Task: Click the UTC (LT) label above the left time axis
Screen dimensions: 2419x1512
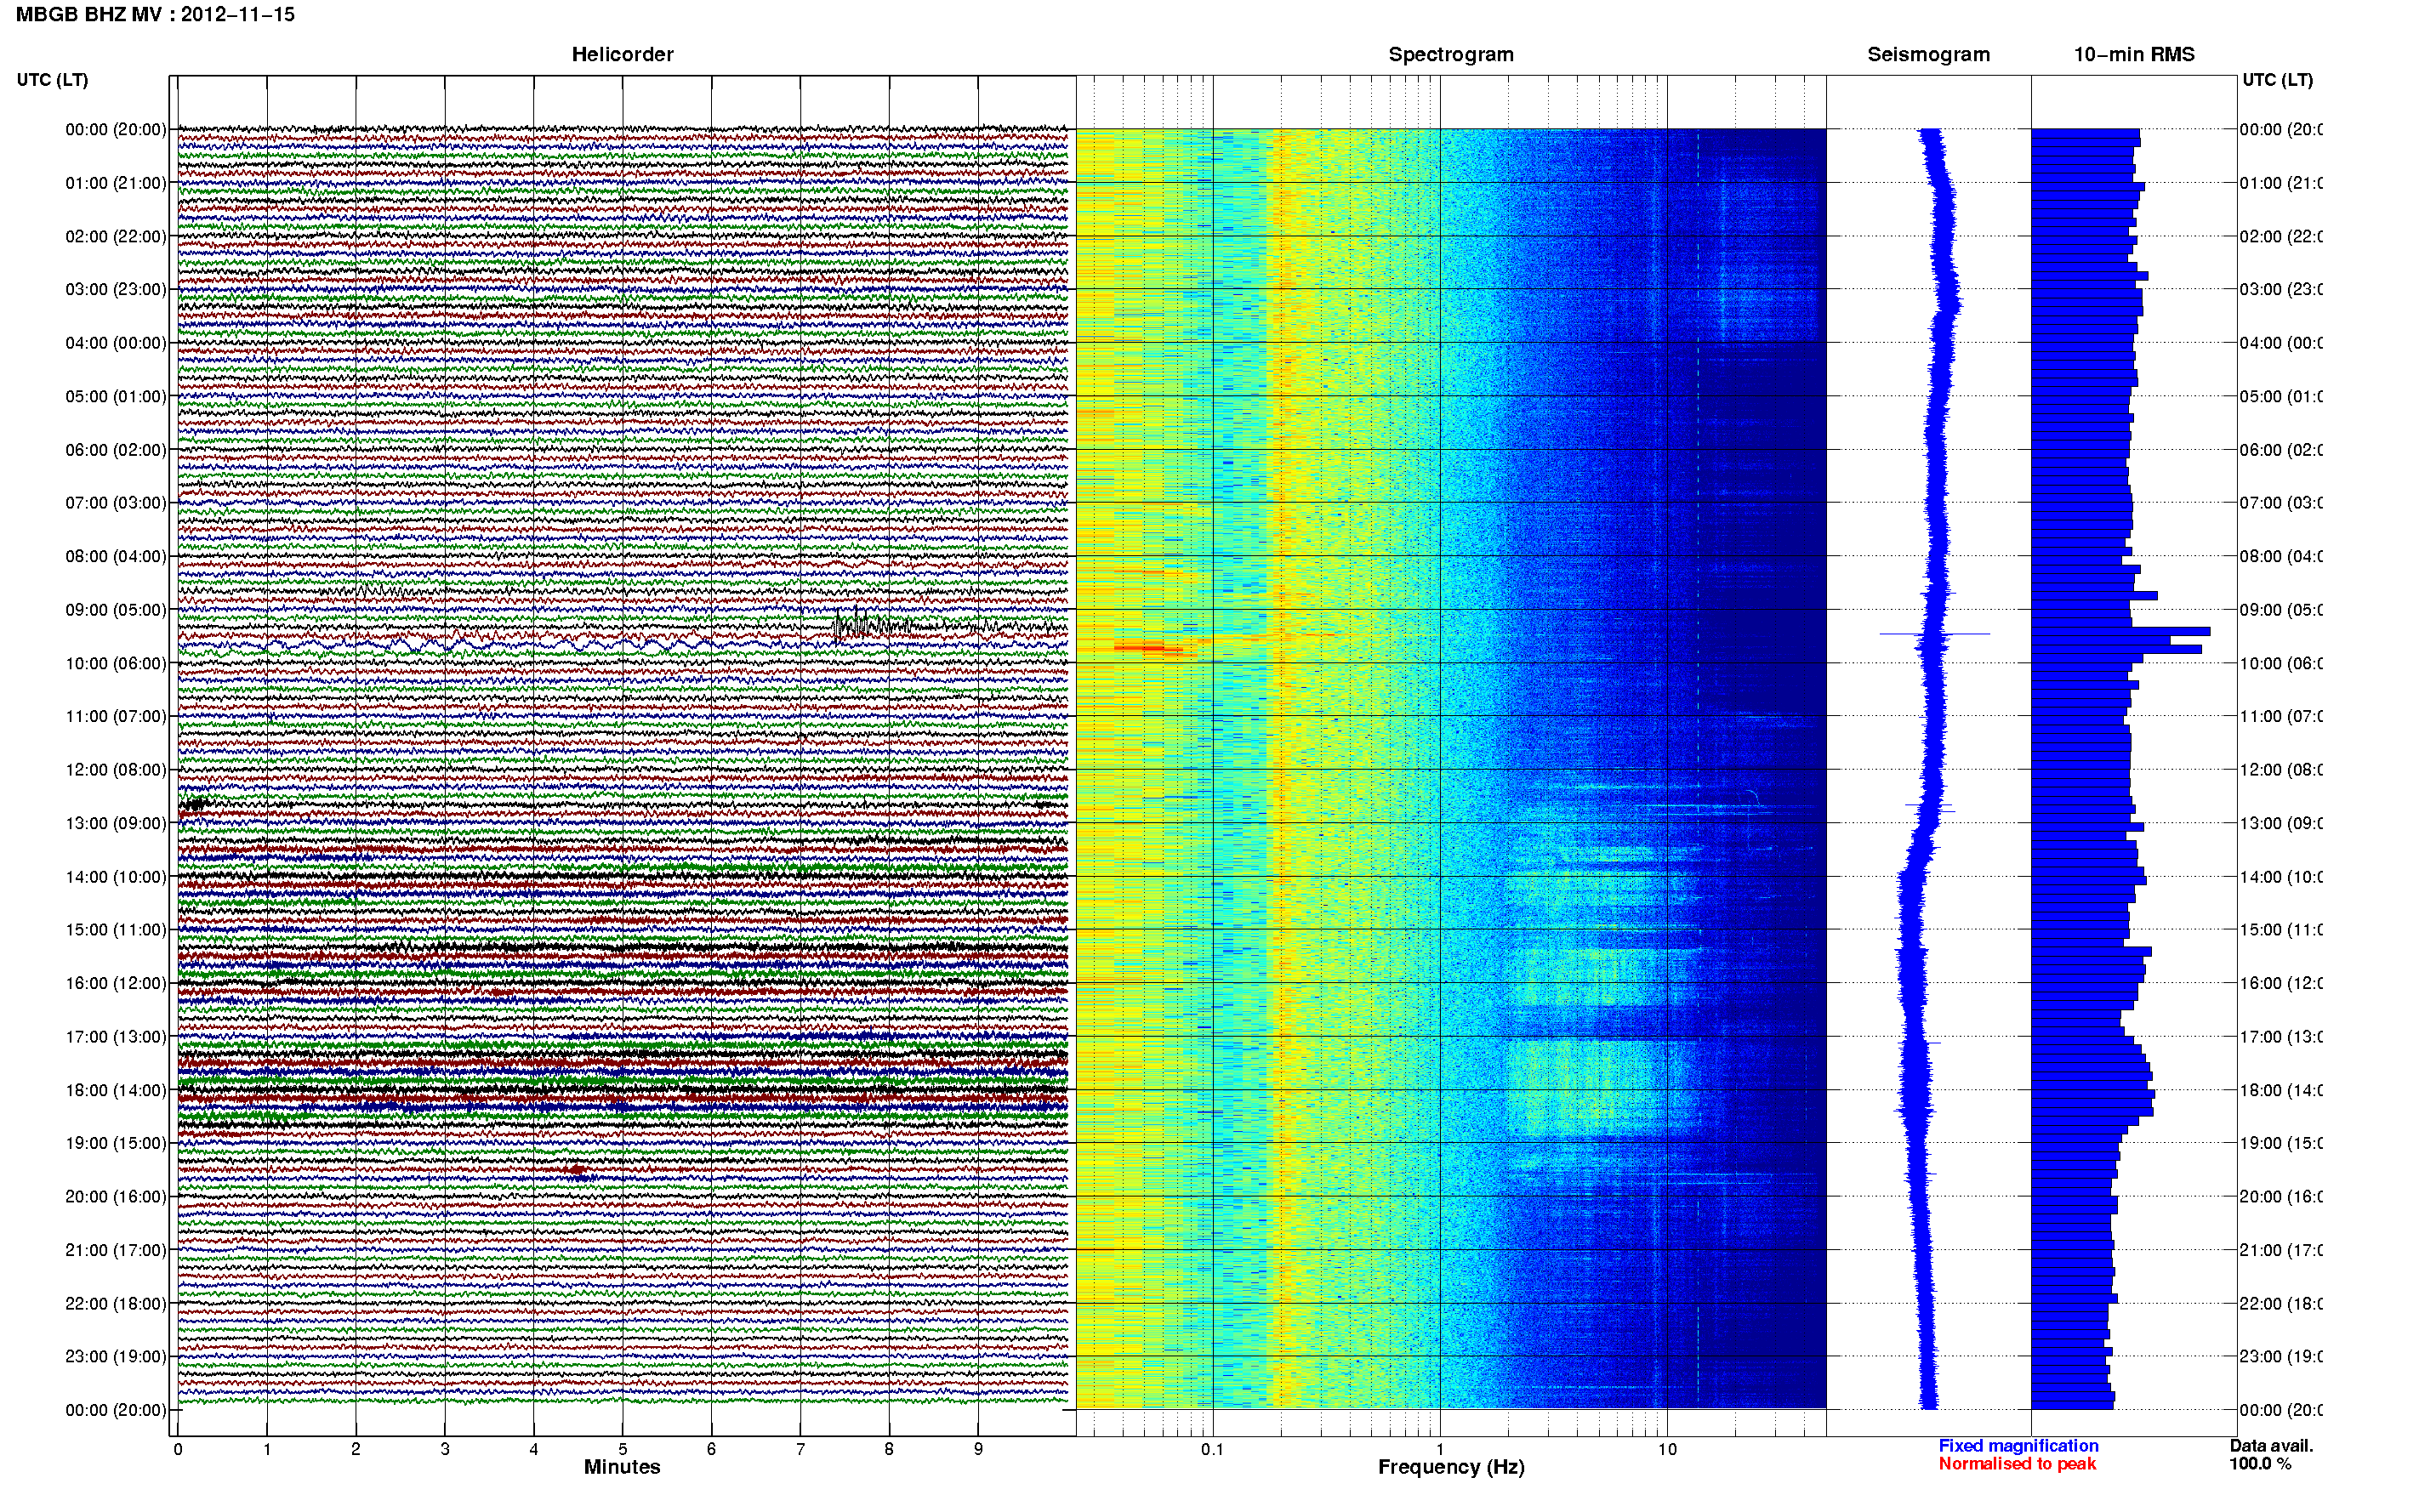Action: click(x=52, y=80)
